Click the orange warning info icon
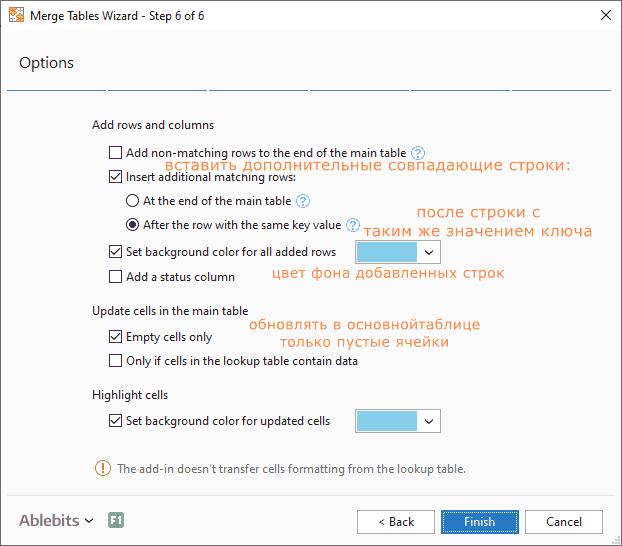This screenshot has height=546, width=622. coord(103,468)
